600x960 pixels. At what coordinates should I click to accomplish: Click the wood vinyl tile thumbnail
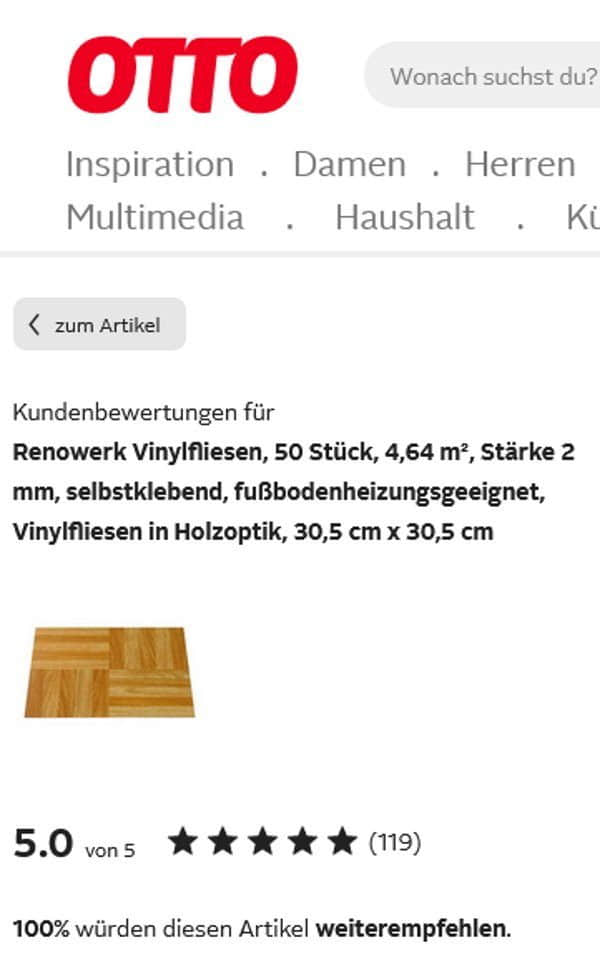tap(110, 672)
